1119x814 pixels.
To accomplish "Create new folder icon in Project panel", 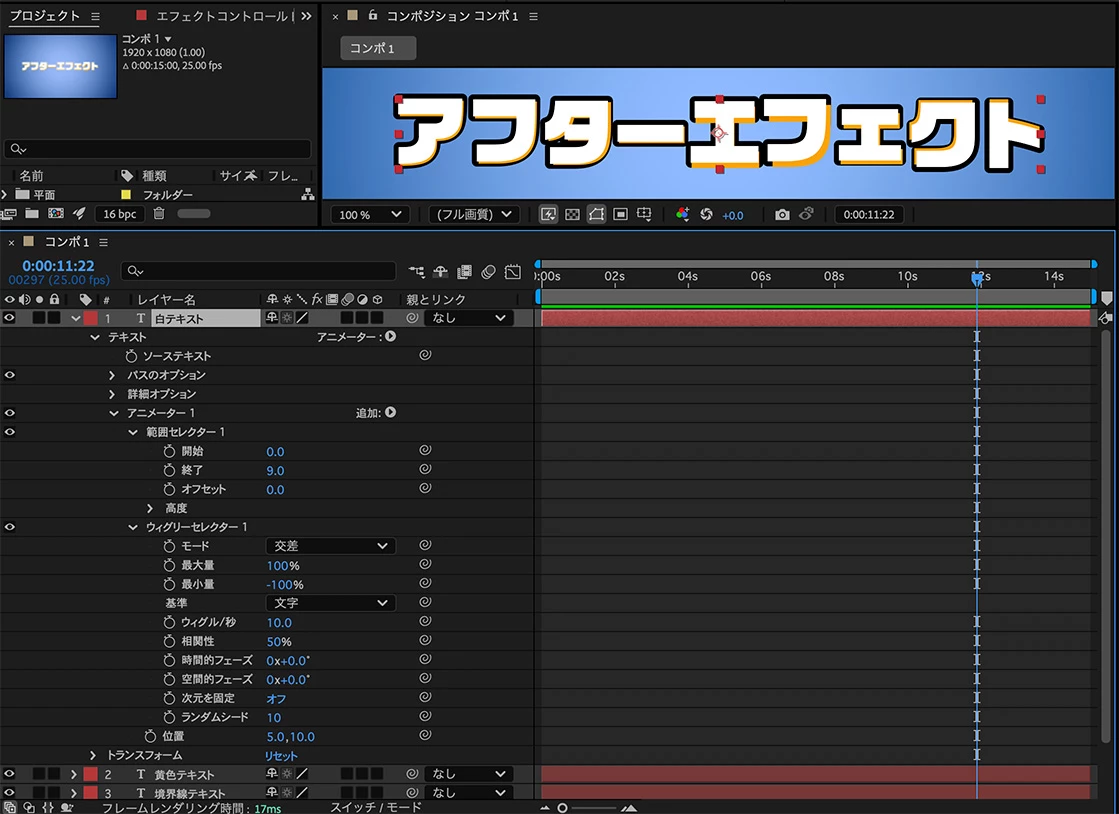I will (32, 213).
